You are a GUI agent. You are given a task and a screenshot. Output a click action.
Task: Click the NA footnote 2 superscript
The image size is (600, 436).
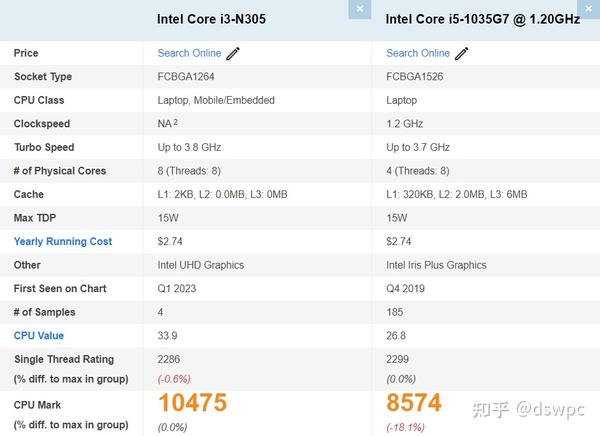[x=176, y=122]
